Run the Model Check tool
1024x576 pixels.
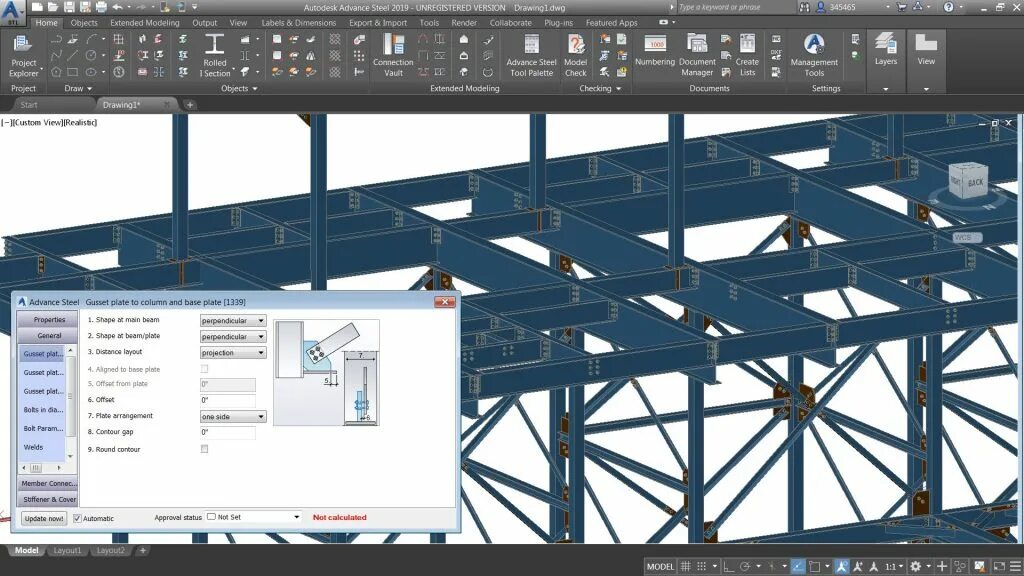pyautogui.click(x=575, y=56)
